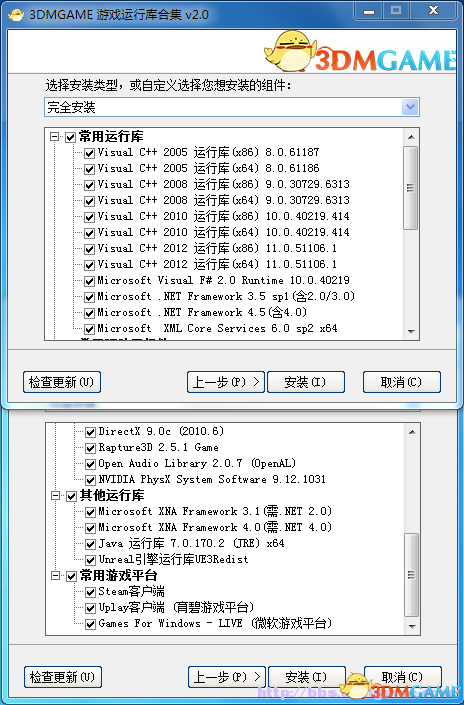The image size is (464, 705).
Task: Click lower window's 取消(C) button
Action: coord(402,677)
